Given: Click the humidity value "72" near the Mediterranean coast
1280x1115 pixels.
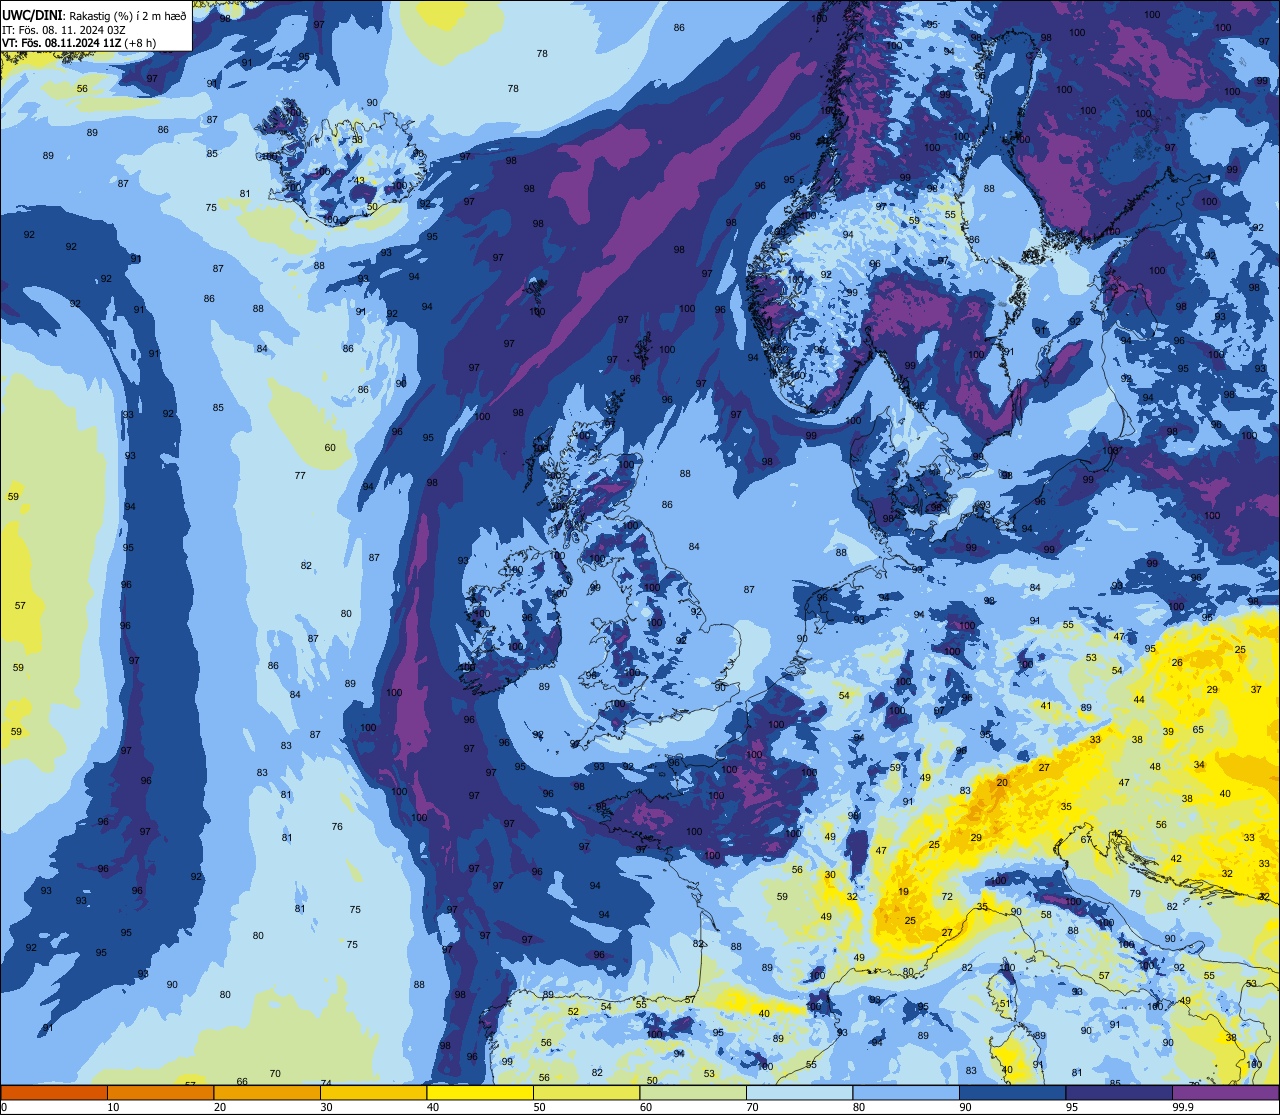Looking at the screenshot, I should pos(947,897).
